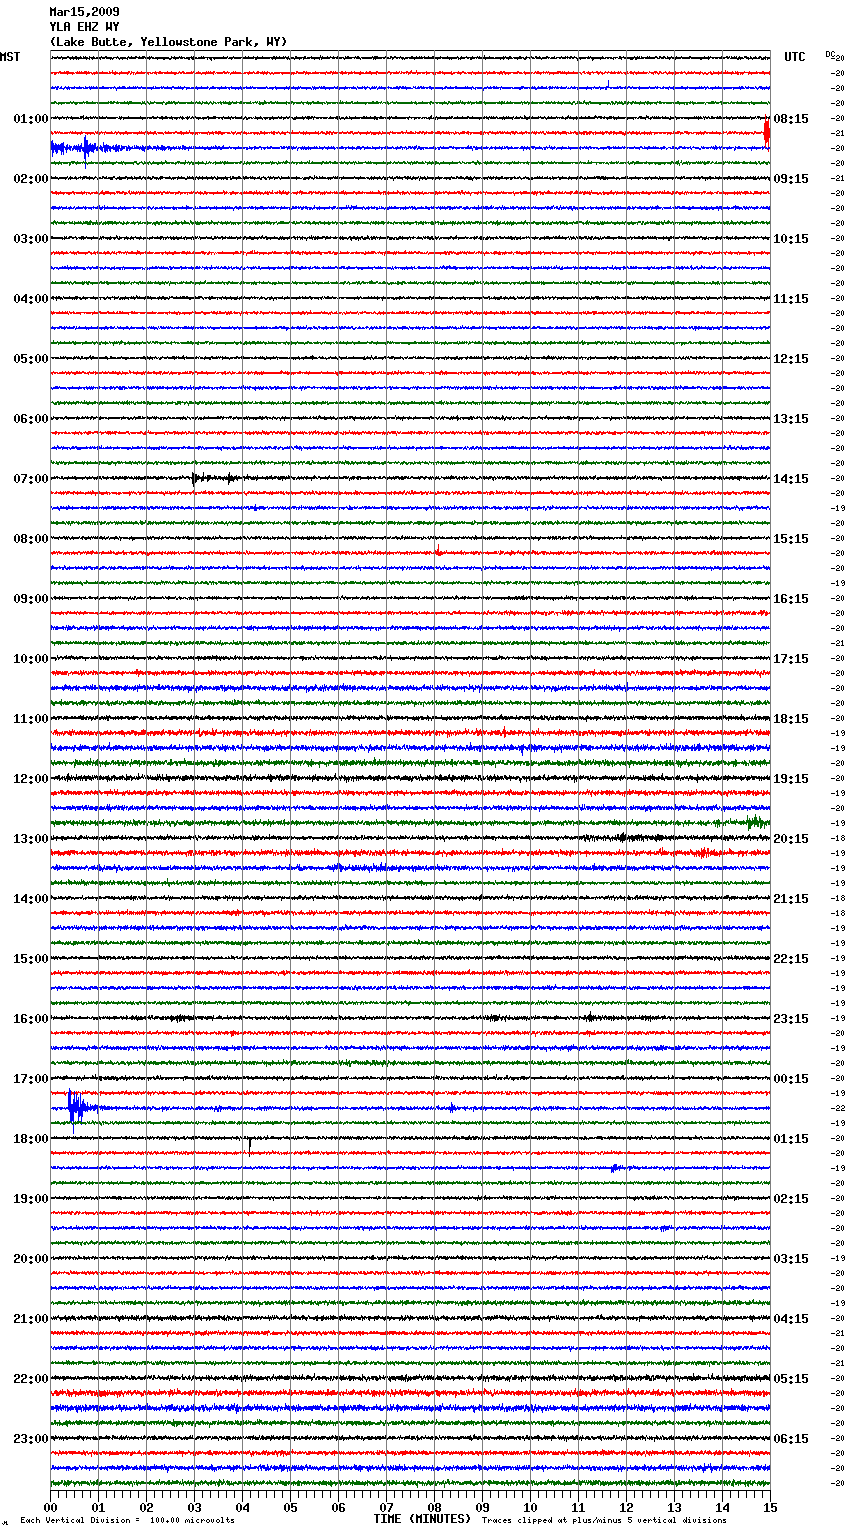Click the 03:15 UTC time label
This screenshot has height=1534, width=850.
click(791, 1259)
